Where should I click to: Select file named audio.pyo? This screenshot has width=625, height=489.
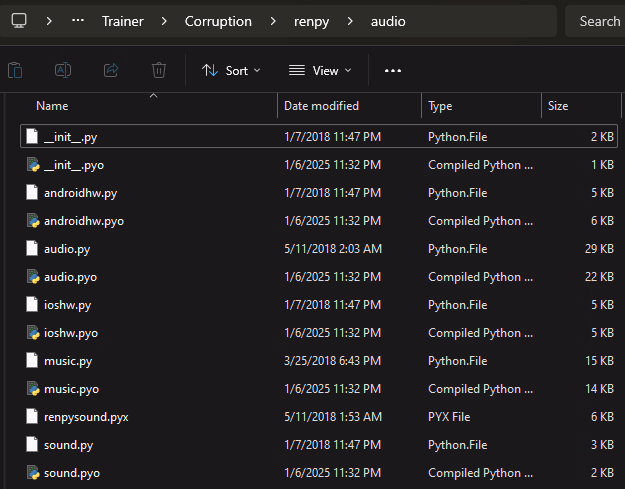click(x=70, y=277)
